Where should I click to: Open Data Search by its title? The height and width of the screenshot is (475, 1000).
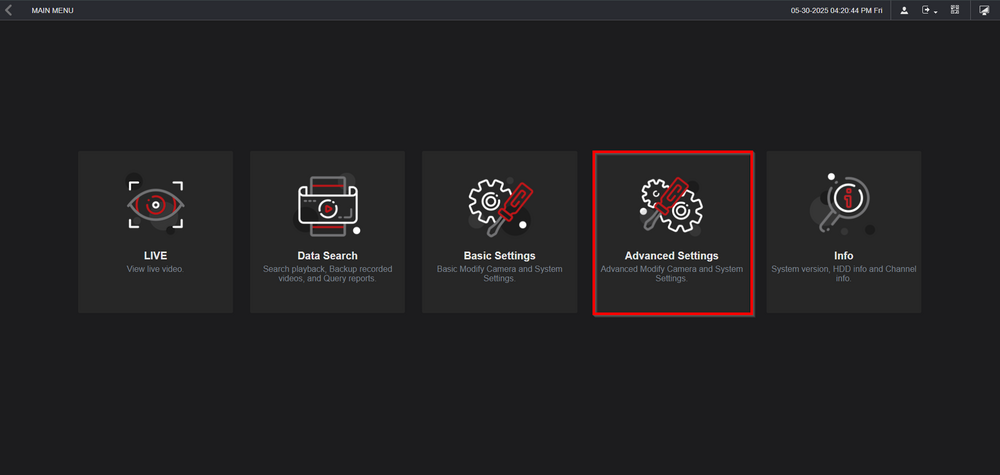pyautogui.click(x=327, y=256)
